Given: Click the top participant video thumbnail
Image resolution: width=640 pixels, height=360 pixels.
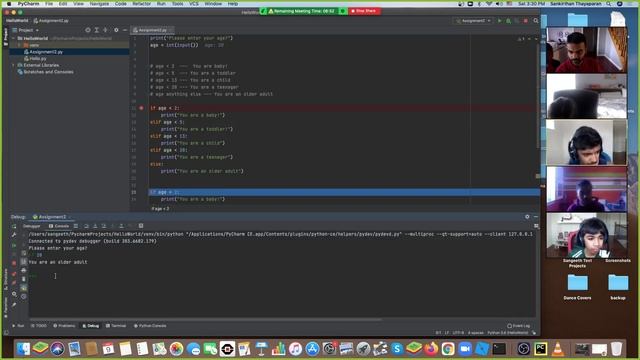Looking at the screenshot, I should coord(586,50).
